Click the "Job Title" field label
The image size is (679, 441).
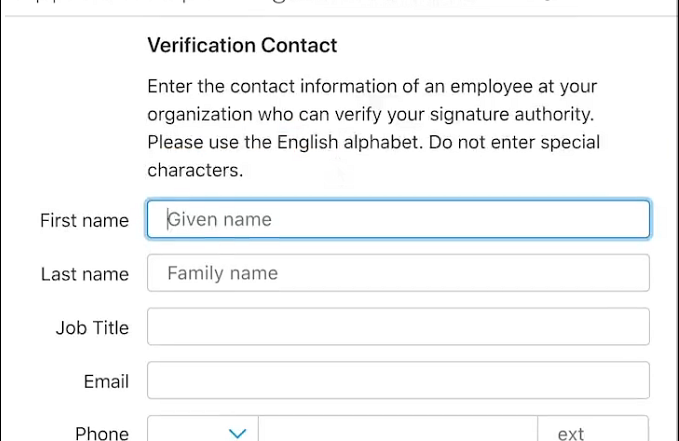92,328
